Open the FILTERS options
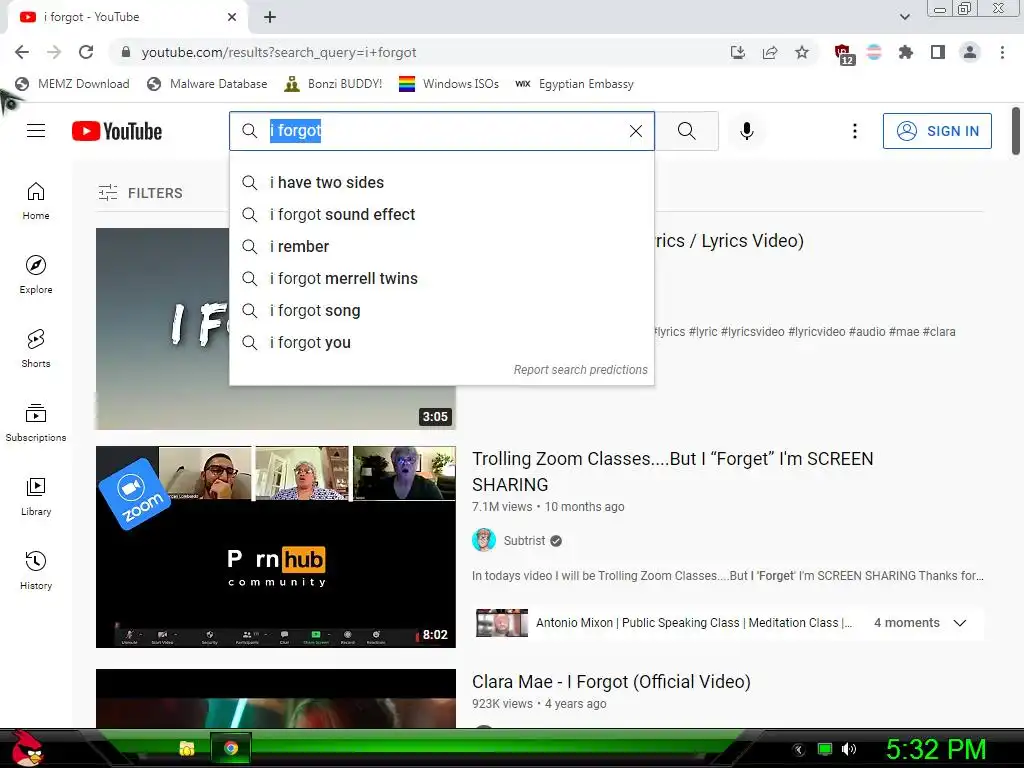1024x768 pixels. (140, 193)
